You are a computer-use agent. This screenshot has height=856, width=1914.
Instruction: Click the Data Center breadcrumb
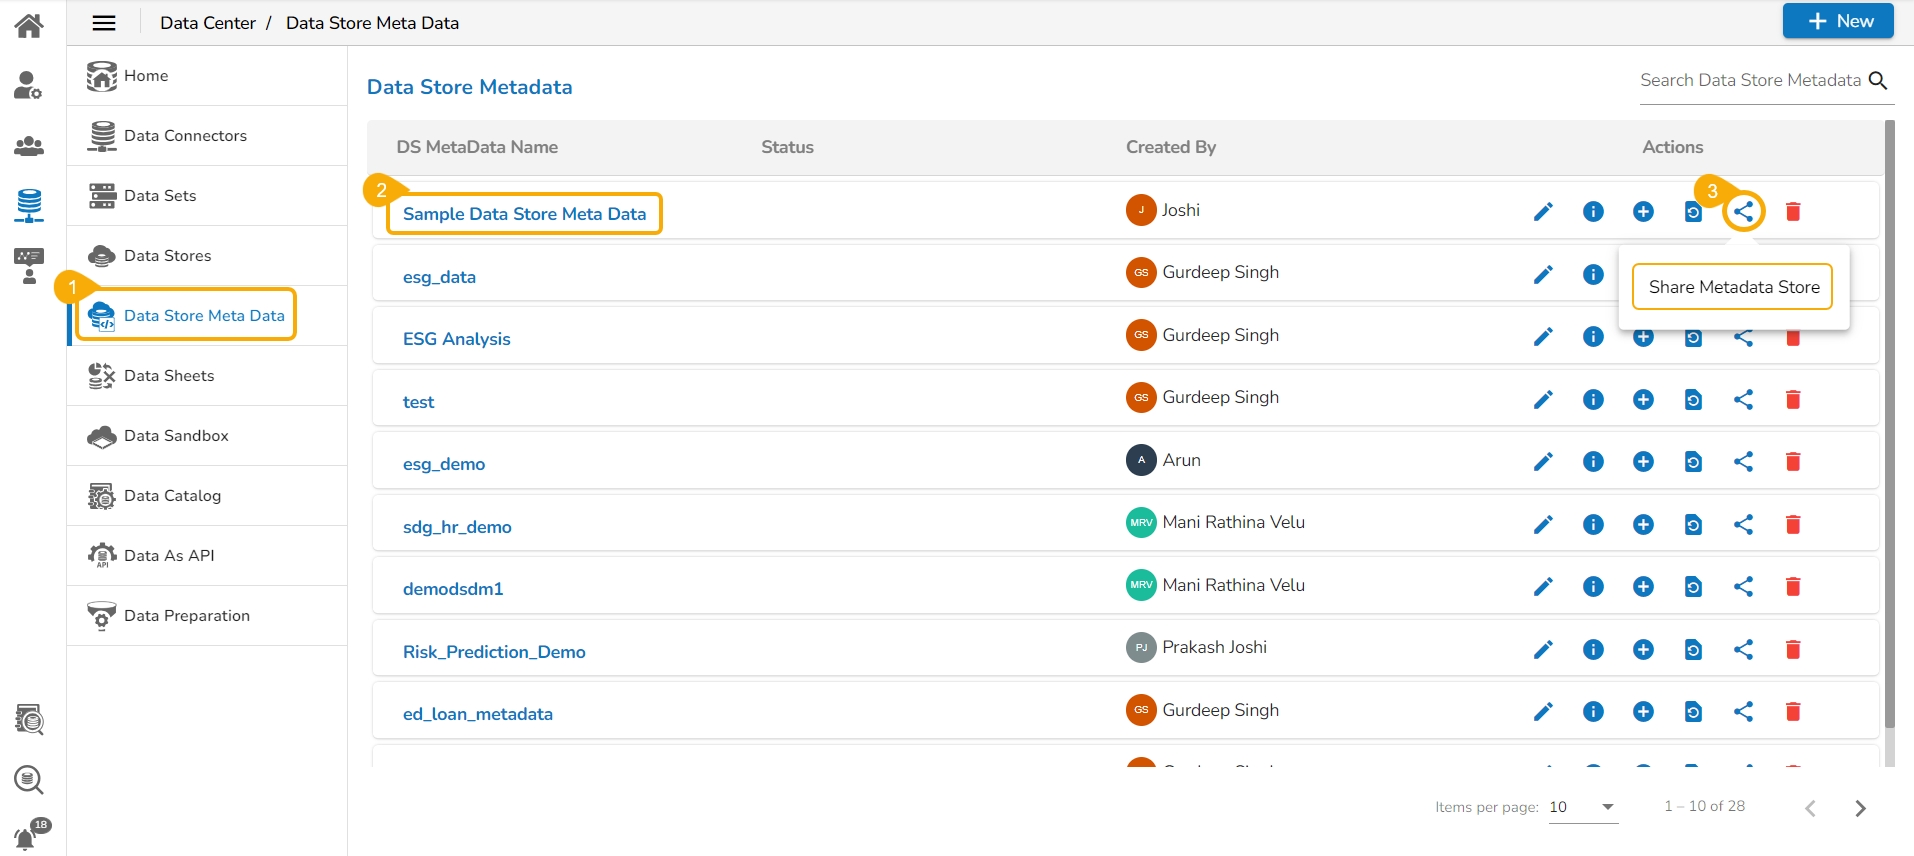click(x=208, y=23)
